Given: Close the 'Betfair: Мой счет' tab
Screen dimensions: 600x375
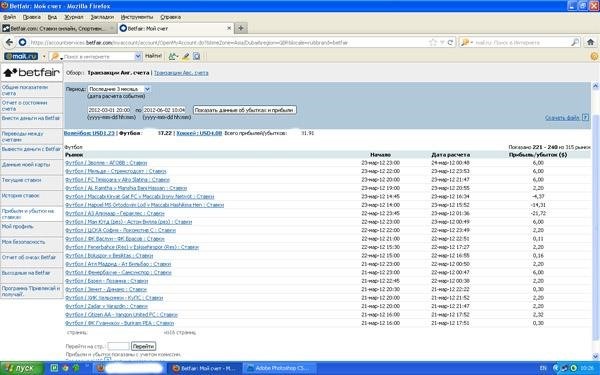Looking at the screenshot, I should pos(229,28).
